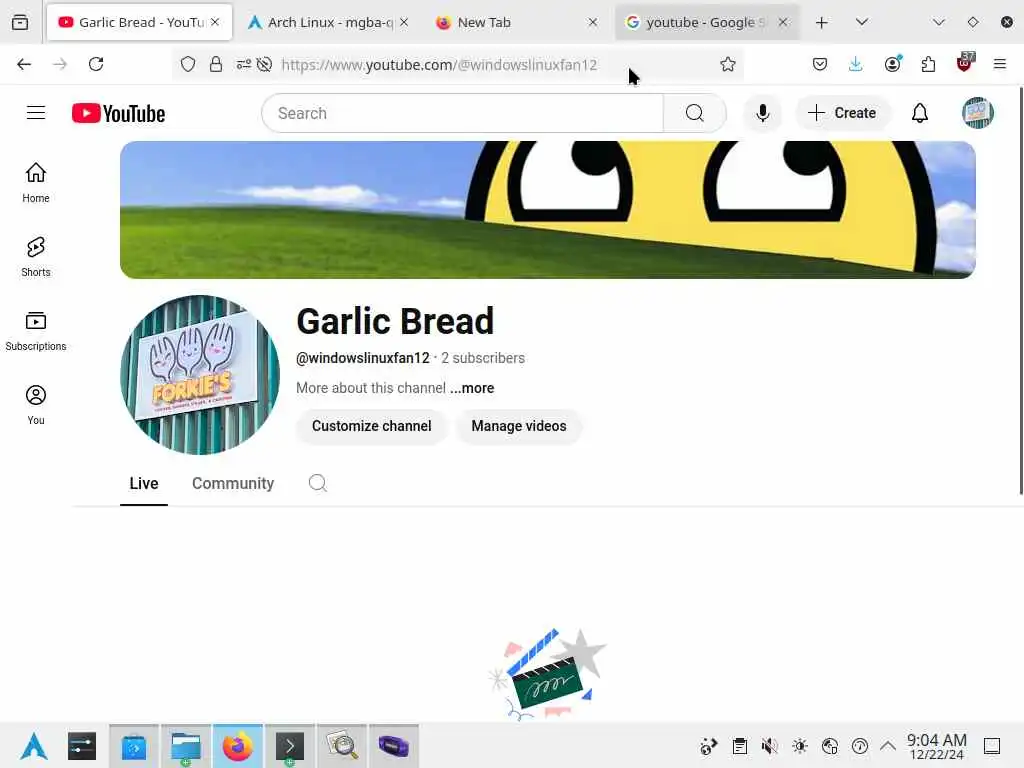Toggle muted audio volume in system tray
Image resolution: width=1024 pixels, height=768 pixels.
tap(769, 746)
